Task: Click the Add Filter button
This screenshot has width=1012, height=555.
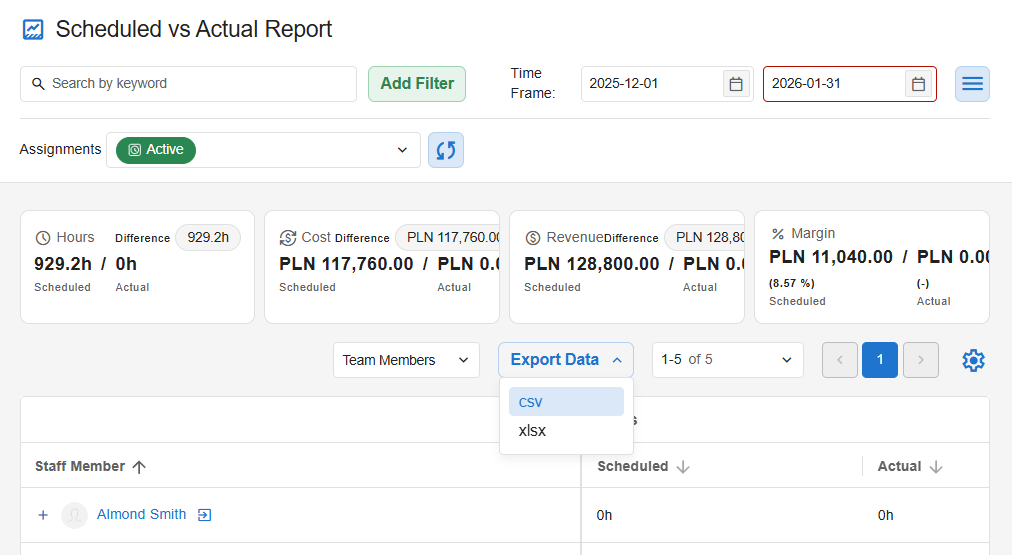Action: [x=417, y=84]
